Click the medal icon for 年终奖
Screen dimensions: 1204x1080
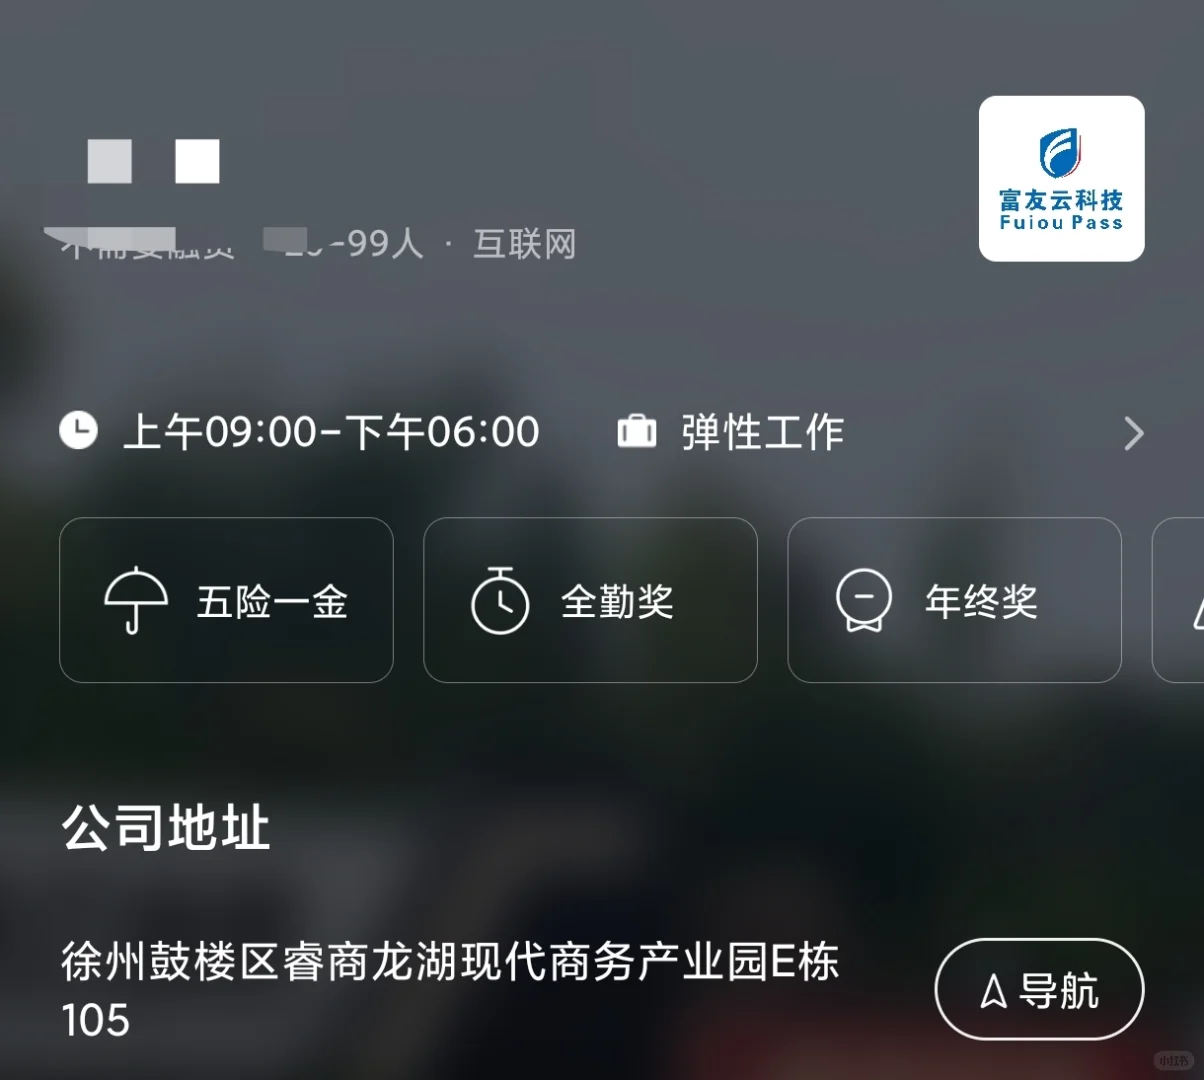coord(864,600)
